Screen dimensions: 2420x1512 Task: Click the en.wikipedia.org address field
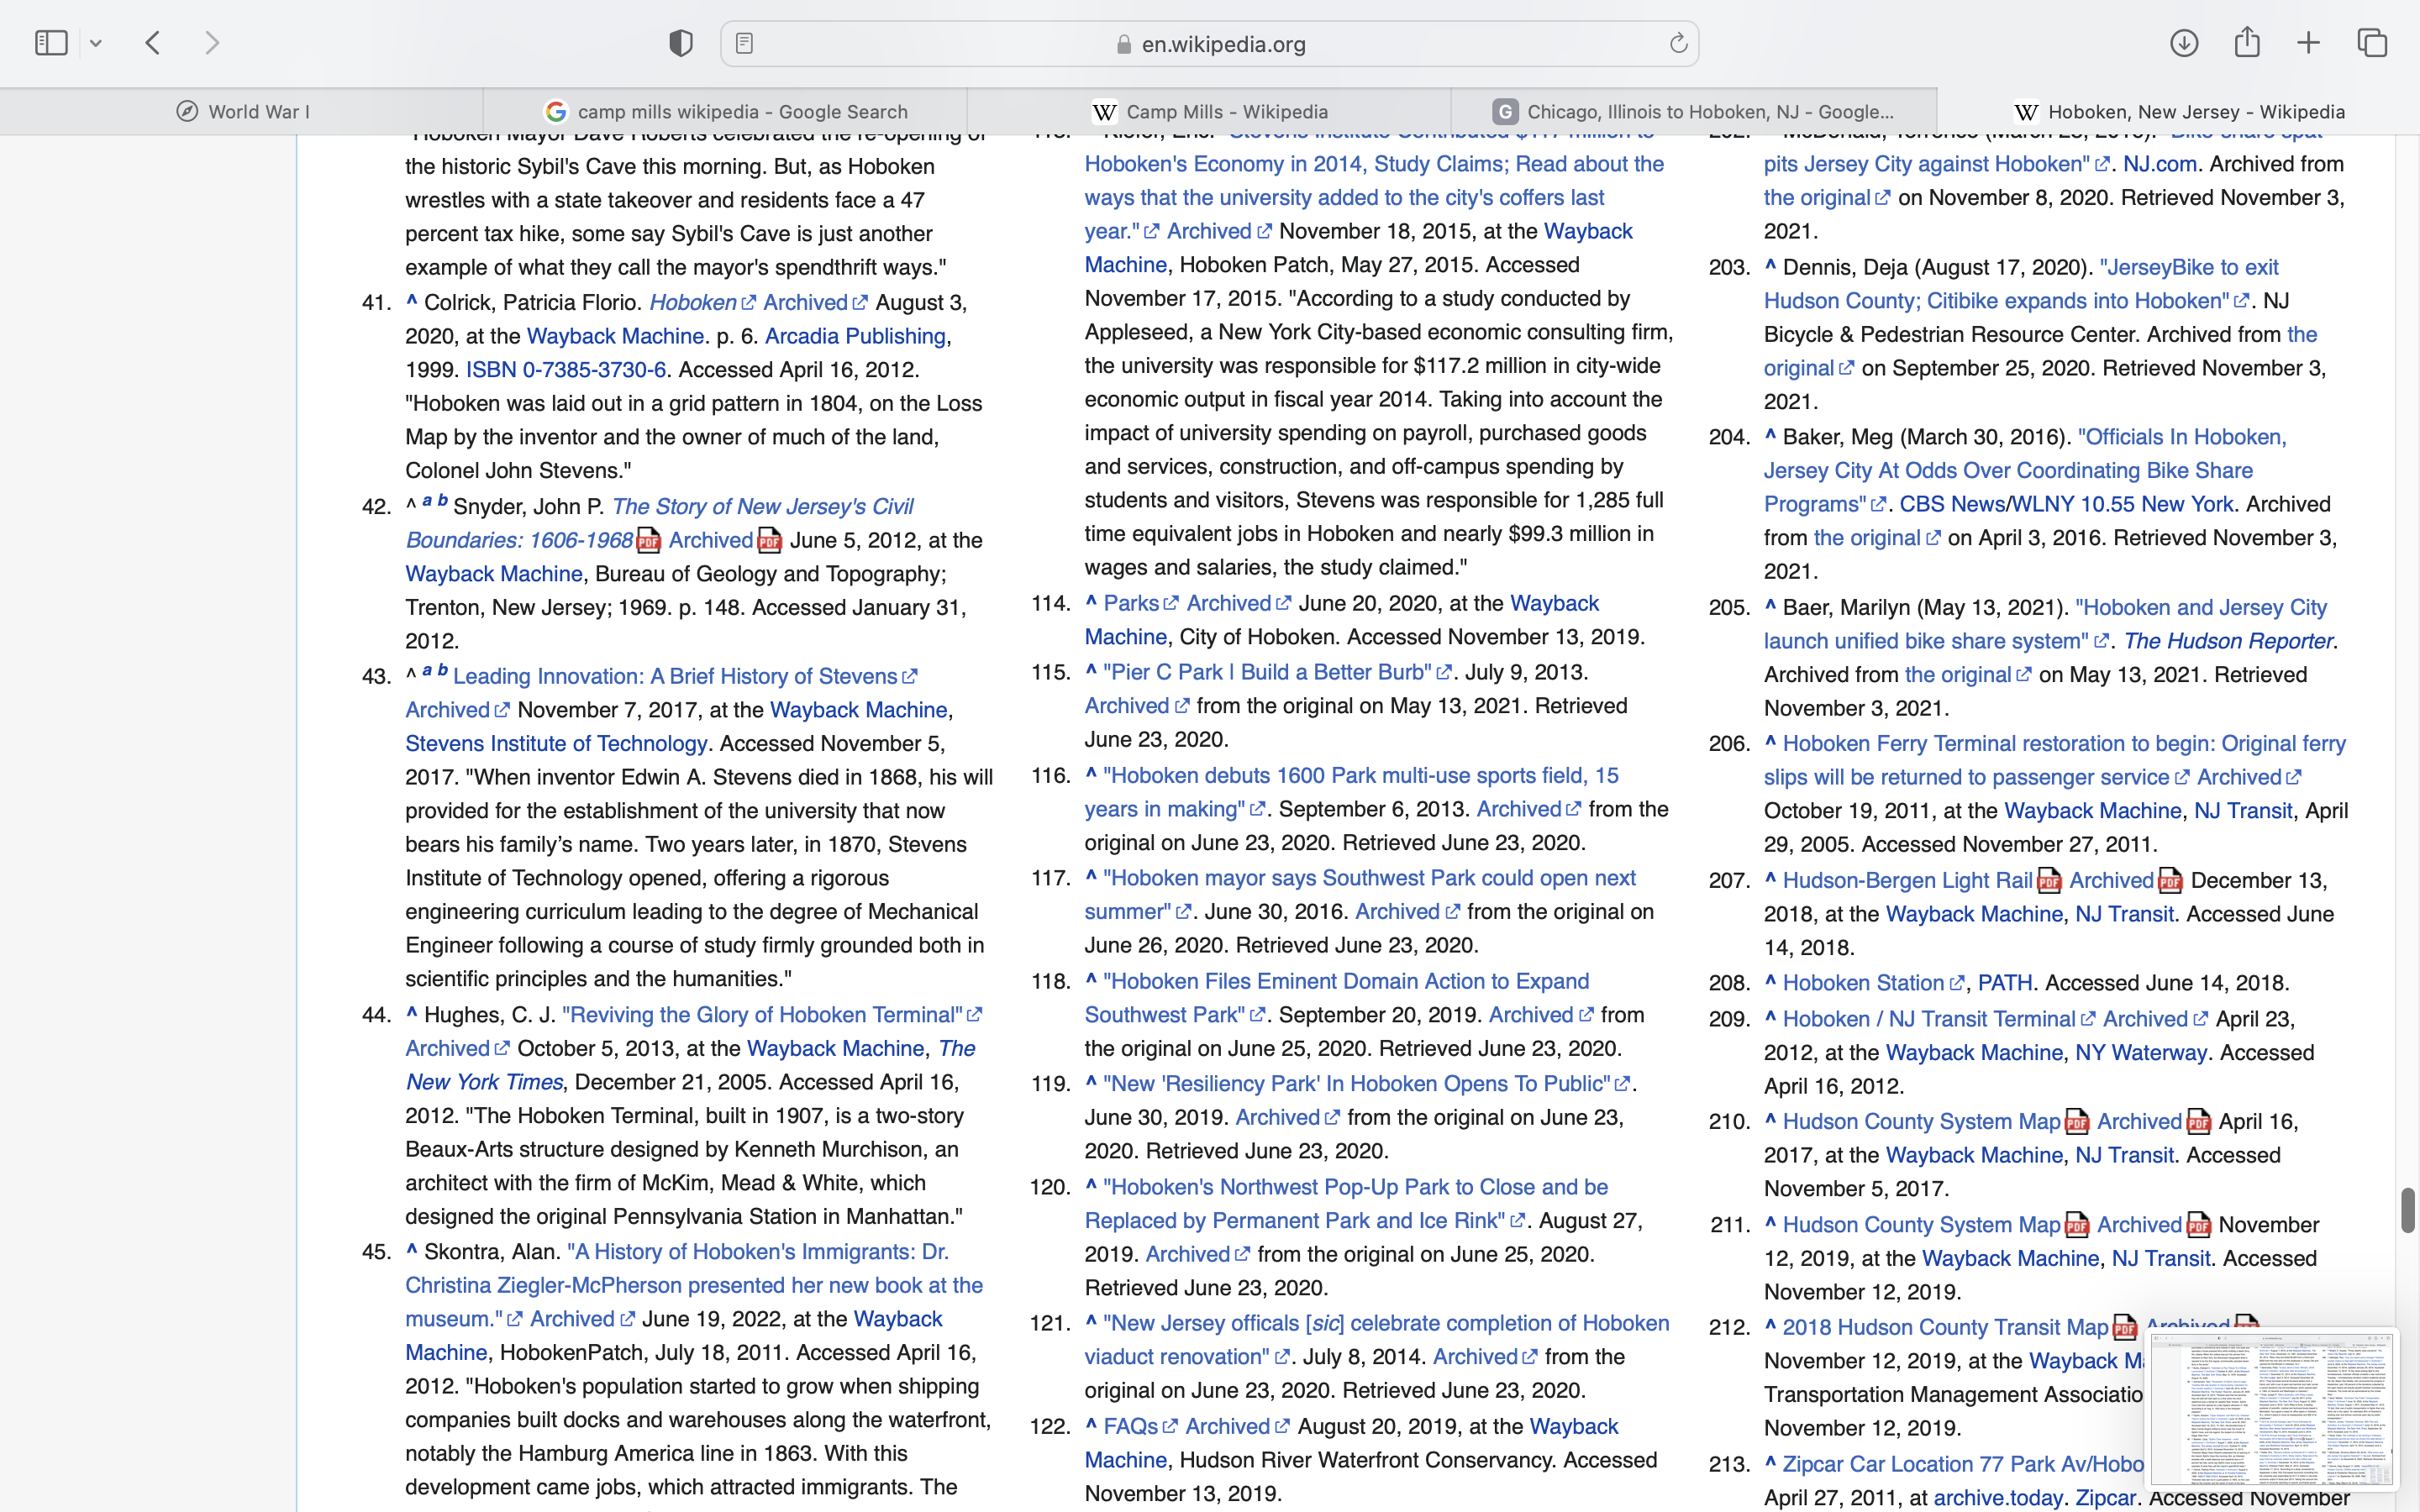(1222, 44)
